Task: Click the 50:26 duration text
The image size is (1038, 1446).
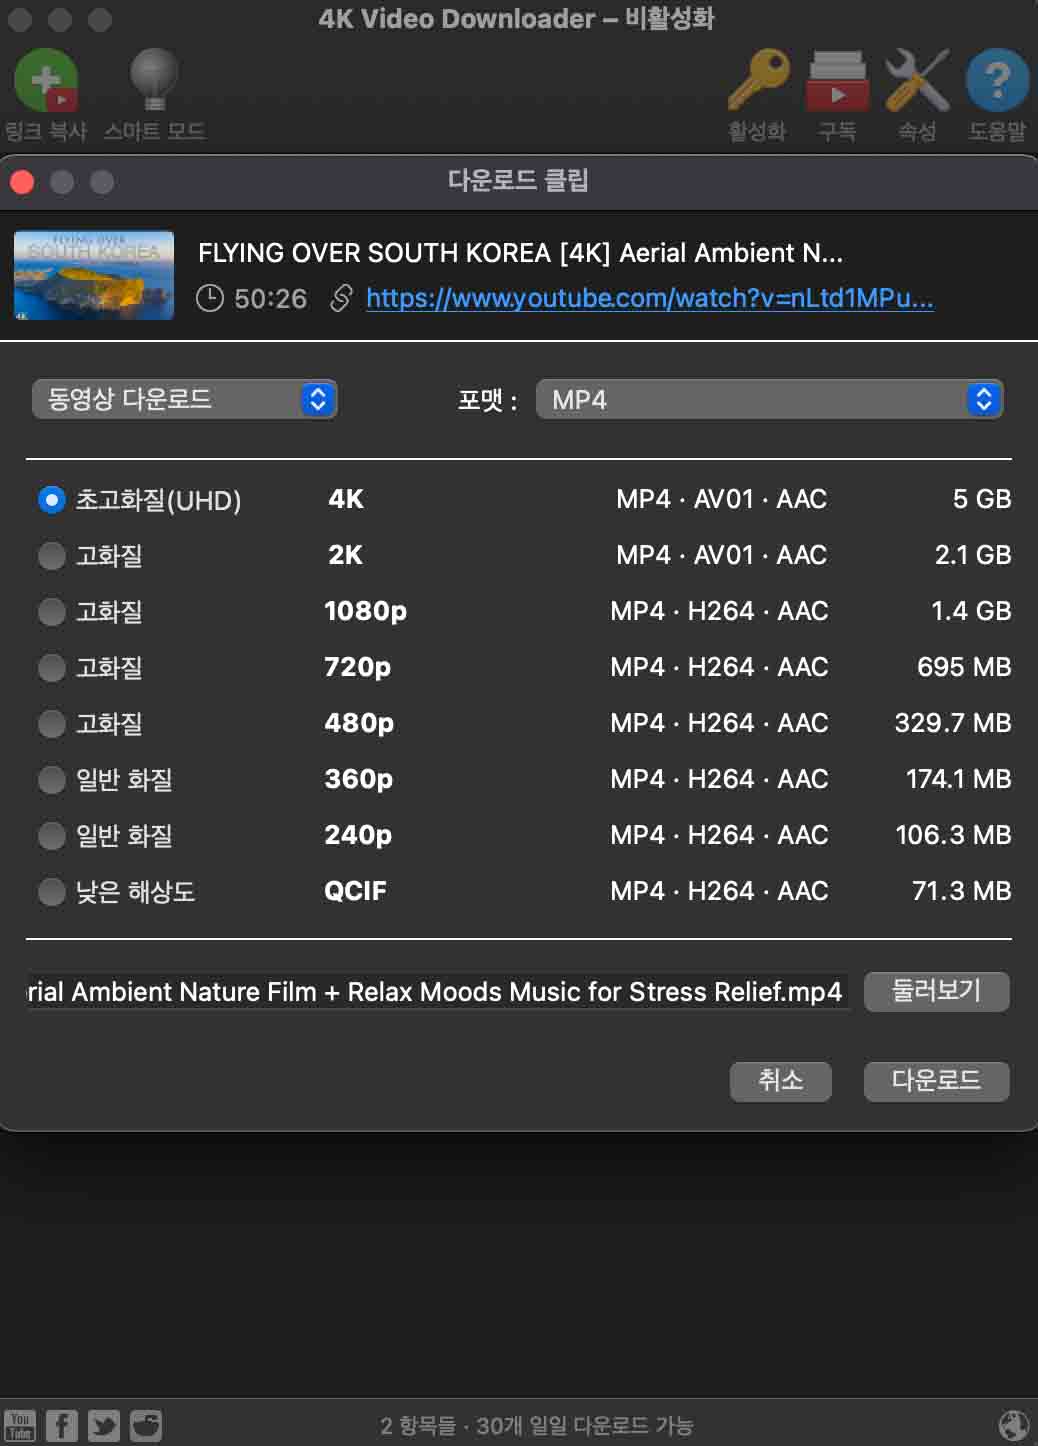Action: (270, 298)
